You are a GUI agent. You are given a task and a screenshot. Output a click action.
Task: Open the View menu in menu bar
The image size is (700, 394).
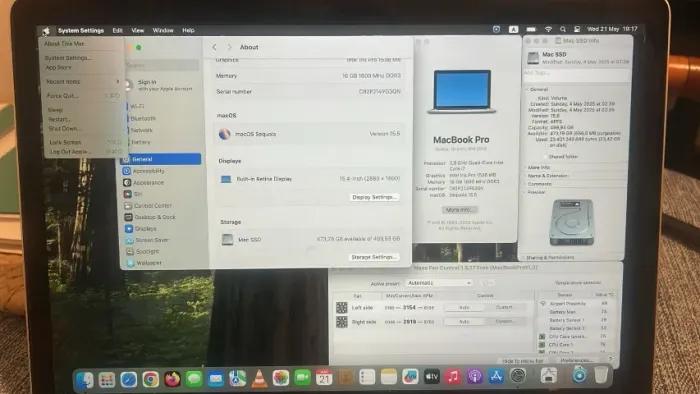[138, 30]
